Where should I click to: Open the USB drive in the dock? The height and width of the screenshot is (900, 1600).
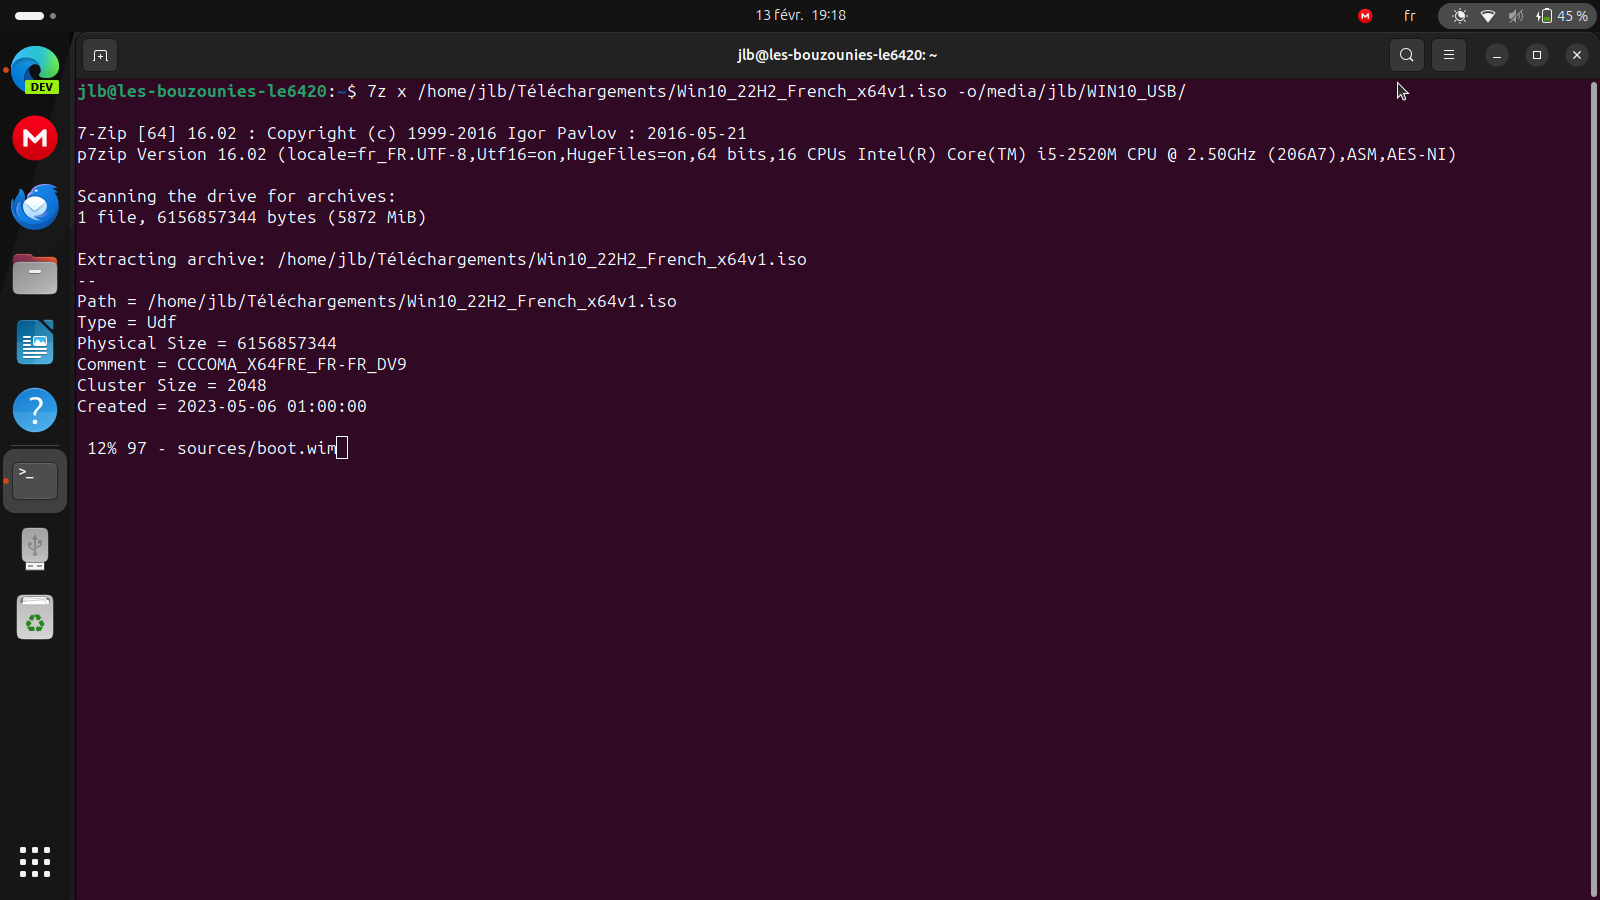tap(35, 549)
